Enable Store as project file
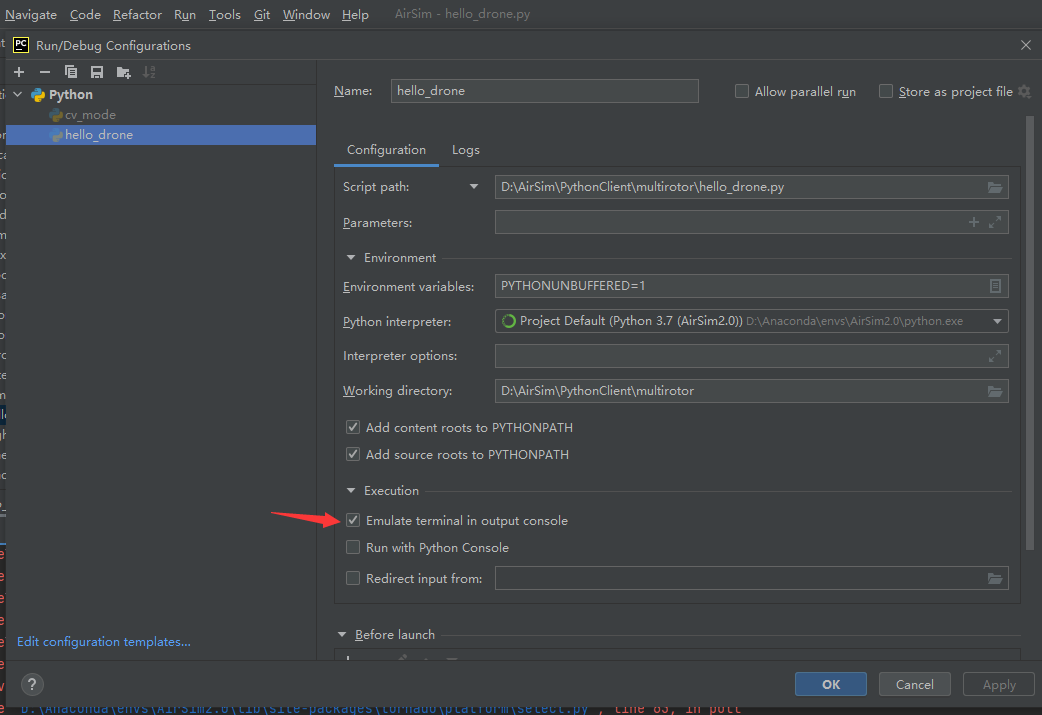 (886, 91)
